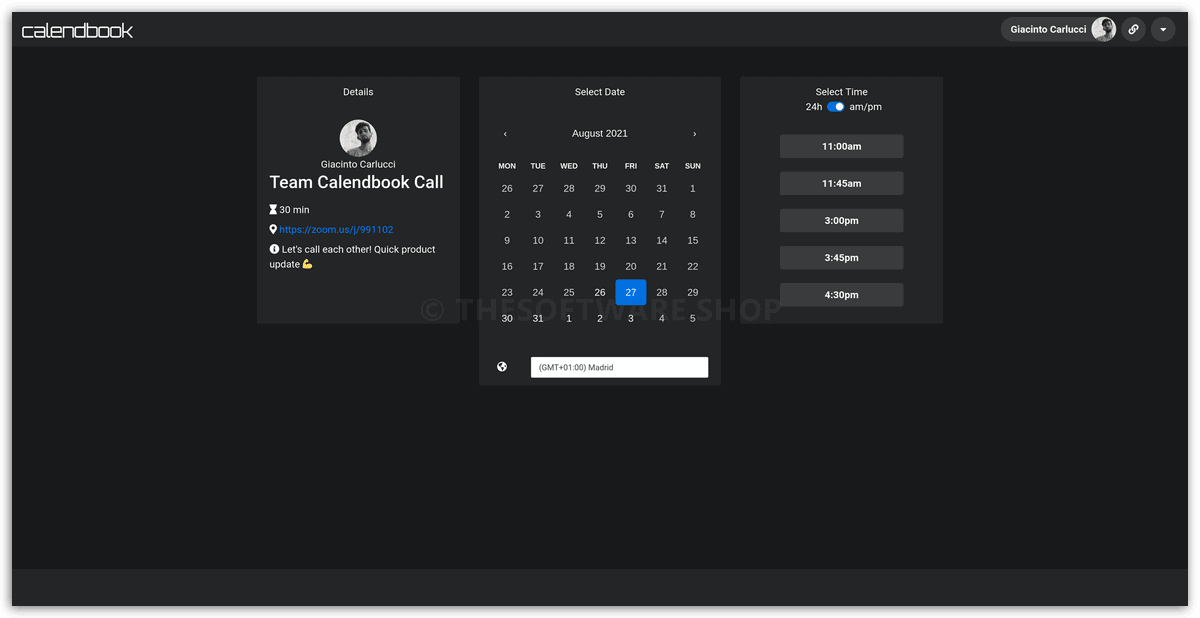Open the zoom.us meeting link
The height and width of the screenshot is (618, 1200).
point(336,230)
